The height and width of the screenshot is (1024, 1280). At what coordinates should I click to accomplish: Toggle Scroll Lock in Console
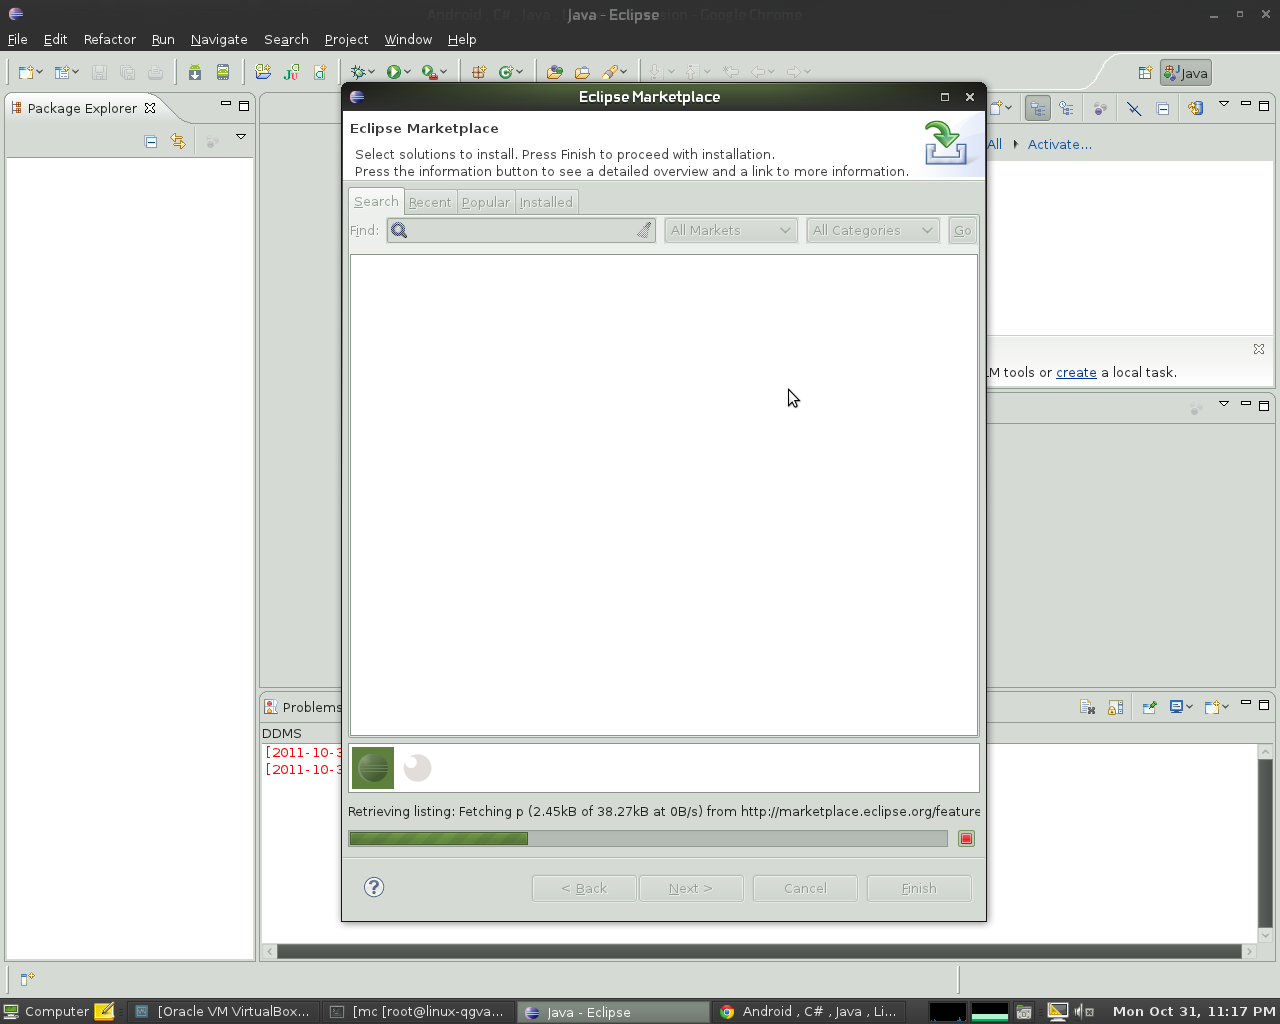click(1115, 707)
